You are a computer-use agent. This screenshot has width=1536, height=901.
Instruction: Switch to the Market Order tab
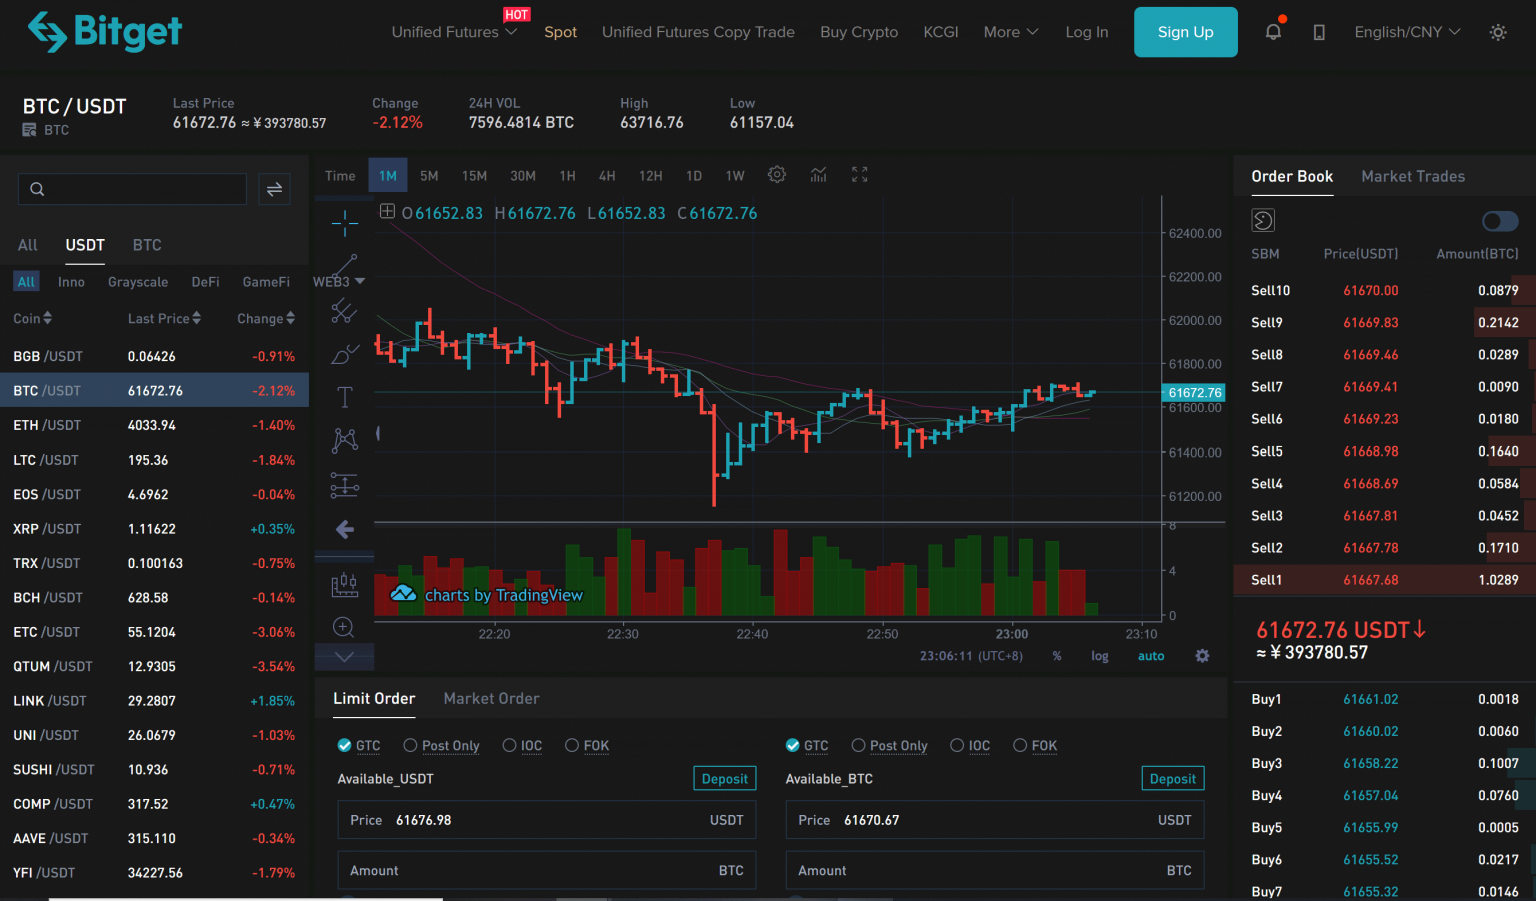point(491,698)
